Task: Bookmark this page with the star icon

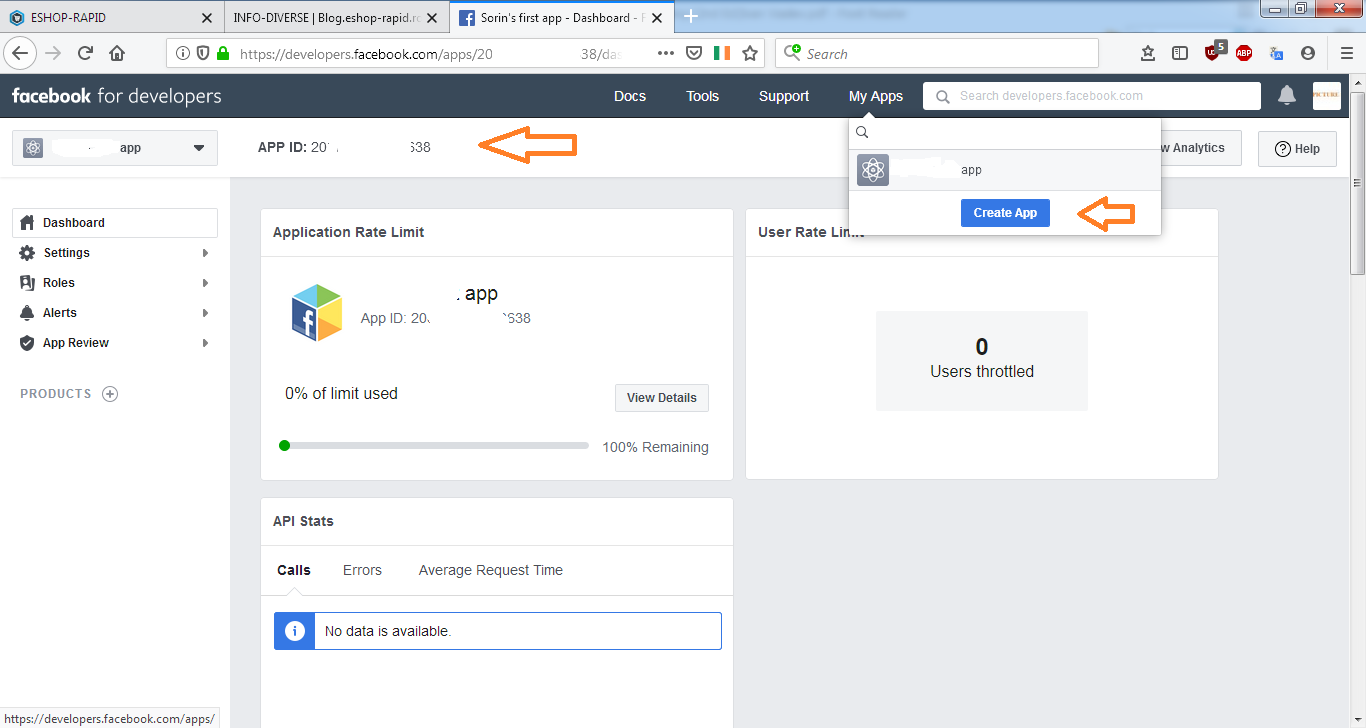Action: click(x=750, y=53)
